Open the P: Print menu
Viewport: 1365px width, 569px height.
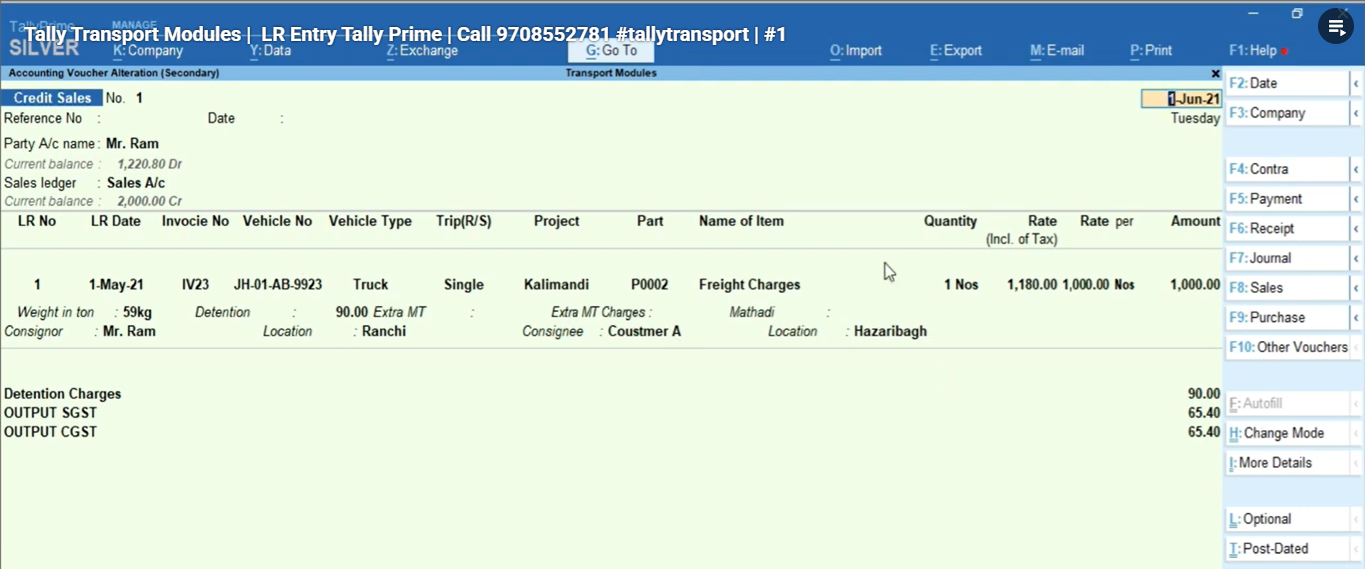click(x=1151, y=50)
